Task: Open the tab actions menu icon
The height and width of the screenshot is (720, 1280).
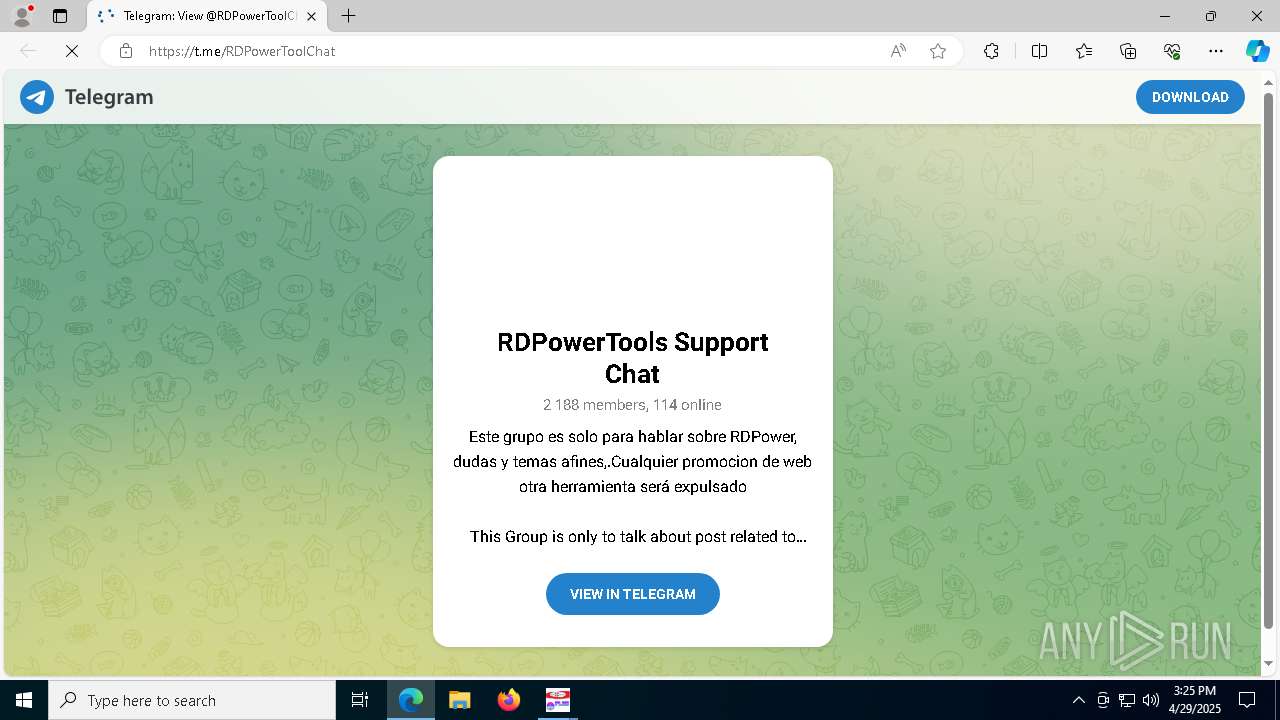Action: (x=60, y=16)
